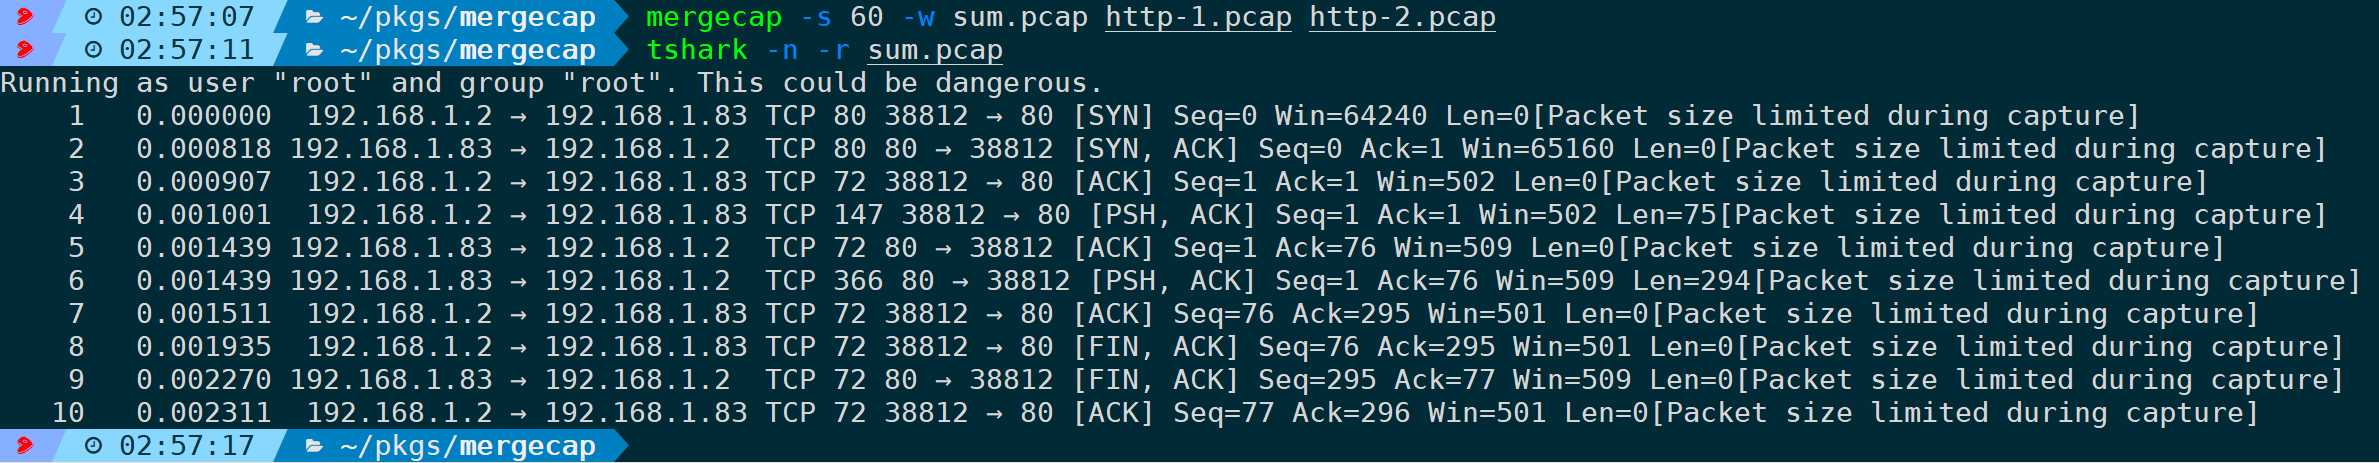Viewport: 2379px width, 463px height.
Task: Click the mergecap command word
Action: (x=714, y=18)
